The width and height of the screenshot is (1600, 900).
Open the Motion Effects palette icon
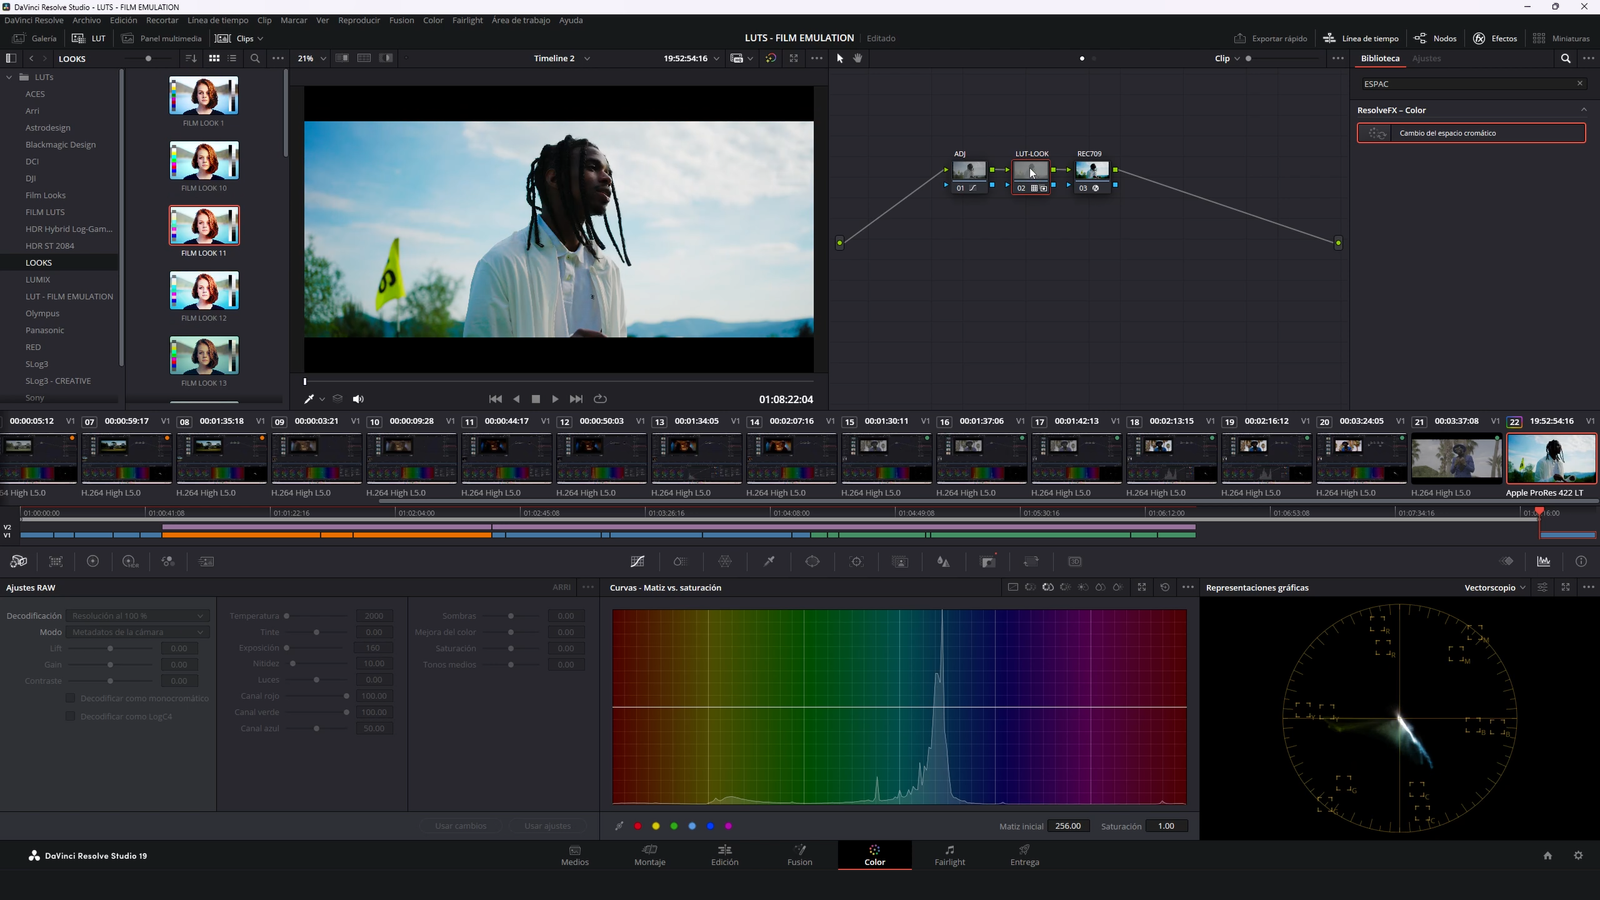[207, 562]
